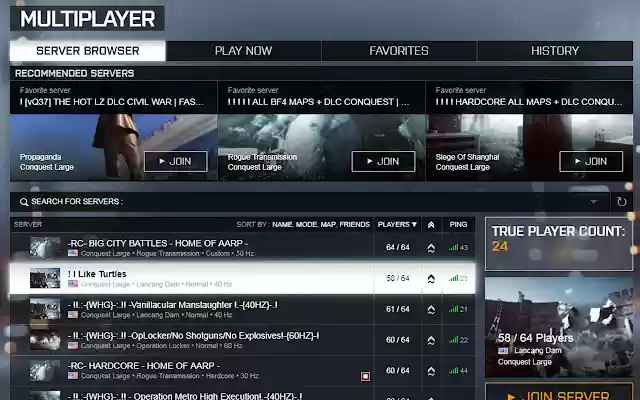This screenshot has width=640, height=400.
Task: Sort servers by Friends
Action: coord(355,224)
